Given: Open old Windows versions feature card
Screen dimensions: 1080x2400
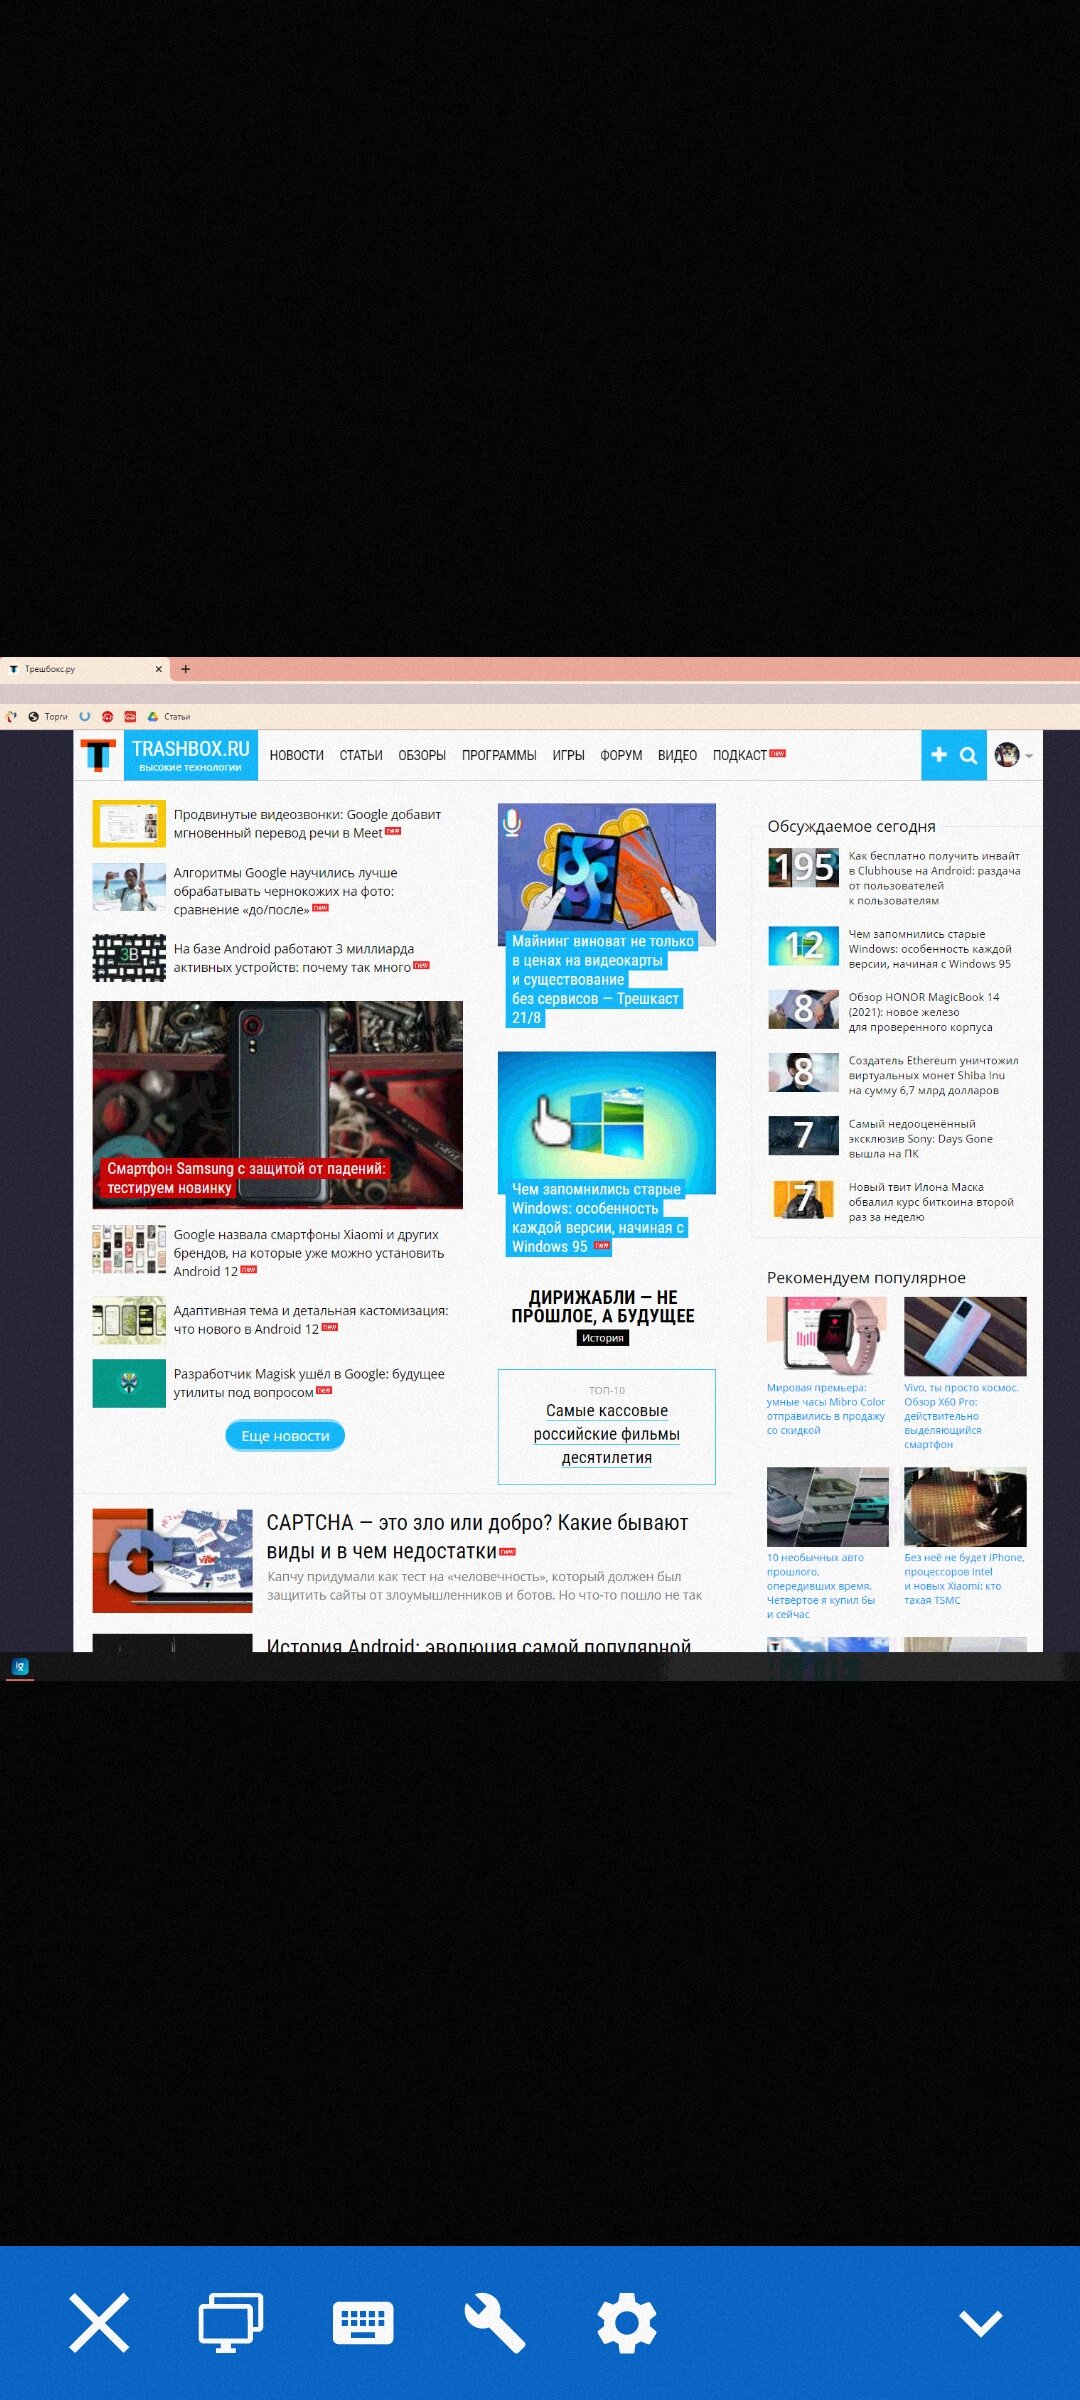Looking at the screenshot, I should point(607,1153).
